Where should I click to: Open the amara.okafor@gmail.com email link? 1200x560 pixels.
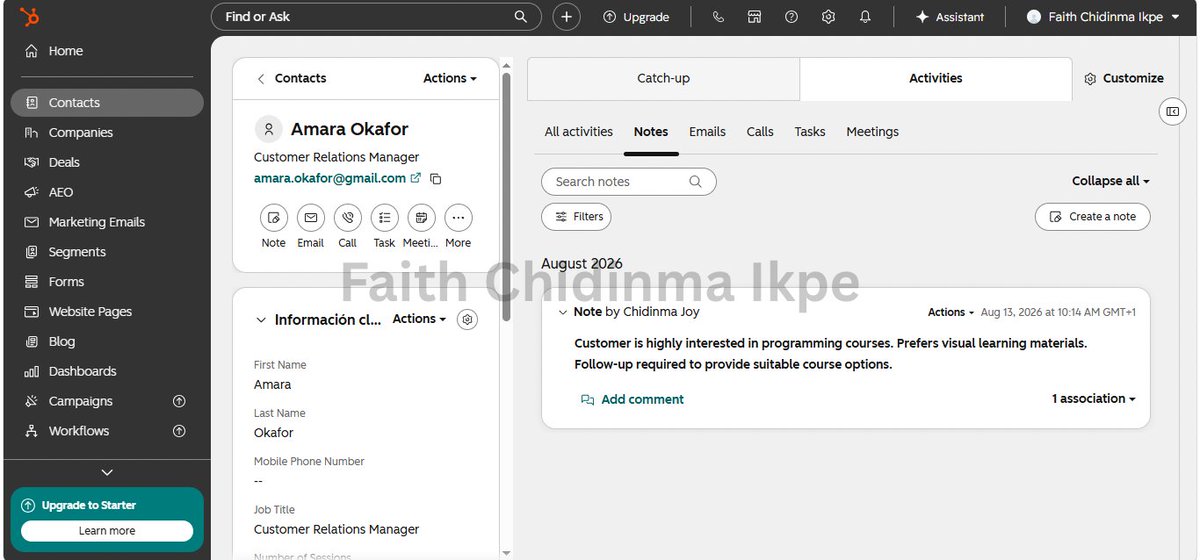click(x=330, y=178)
